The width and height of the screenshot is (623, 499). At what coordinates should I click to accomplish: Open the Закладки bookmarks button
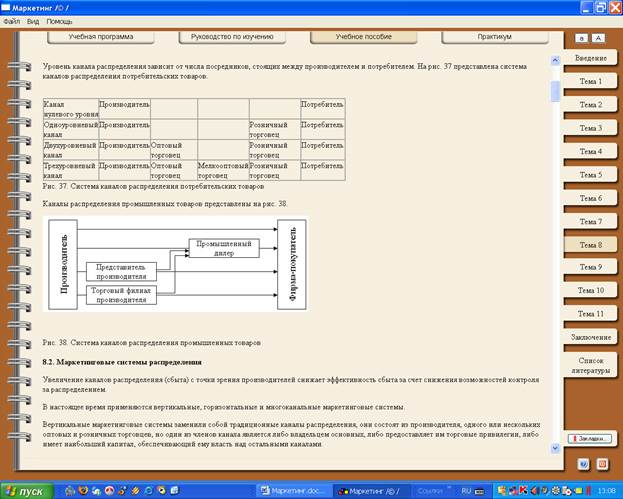pos(590,439)
